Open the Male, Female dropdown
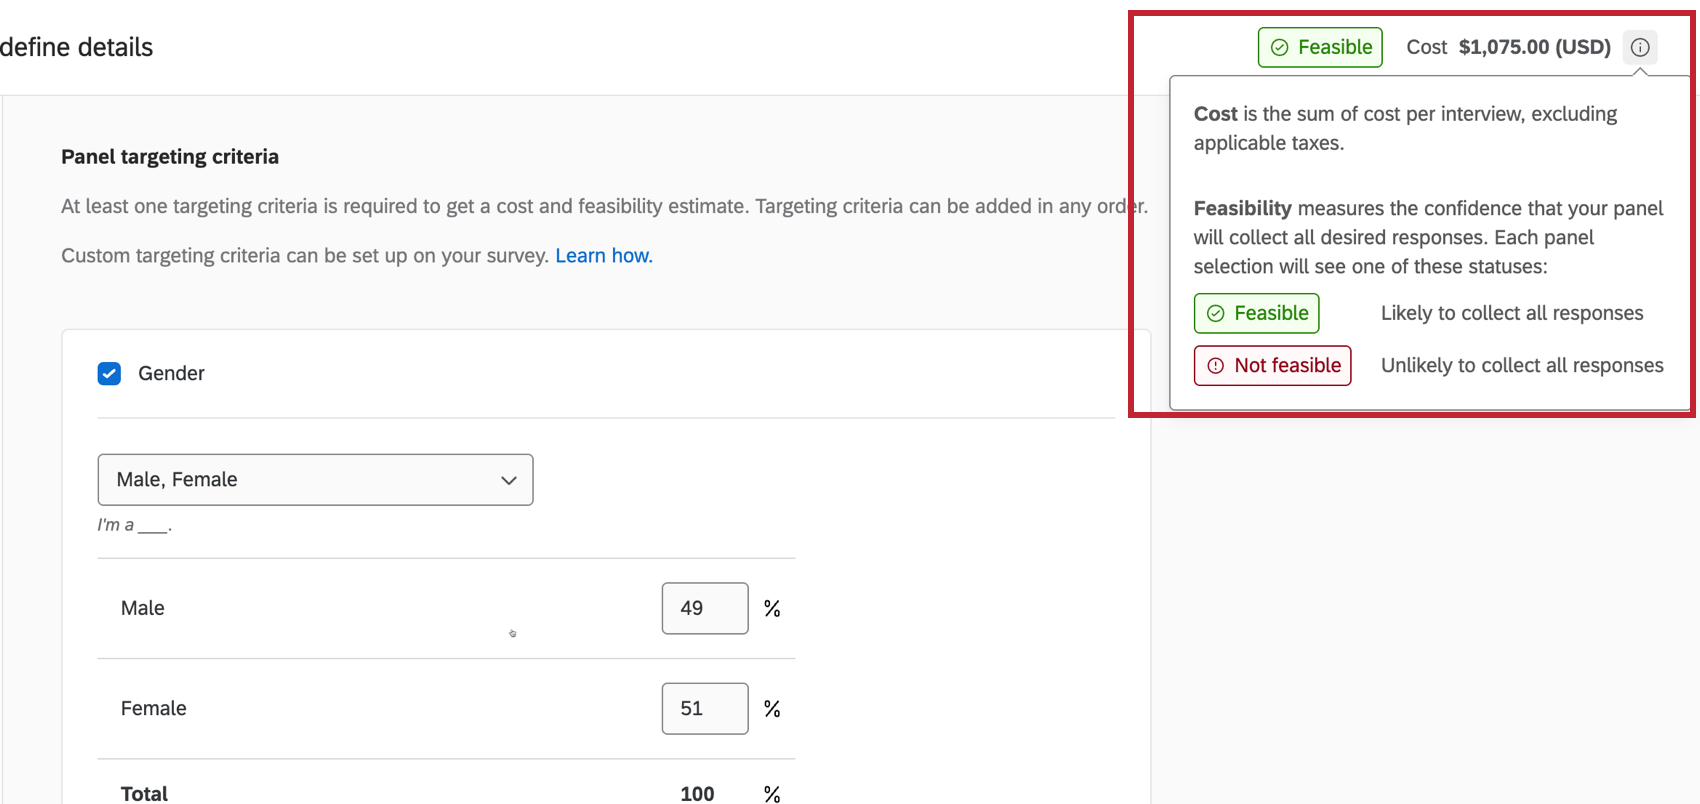This screenshot has width=1700, height=804. tap(315, 480)
